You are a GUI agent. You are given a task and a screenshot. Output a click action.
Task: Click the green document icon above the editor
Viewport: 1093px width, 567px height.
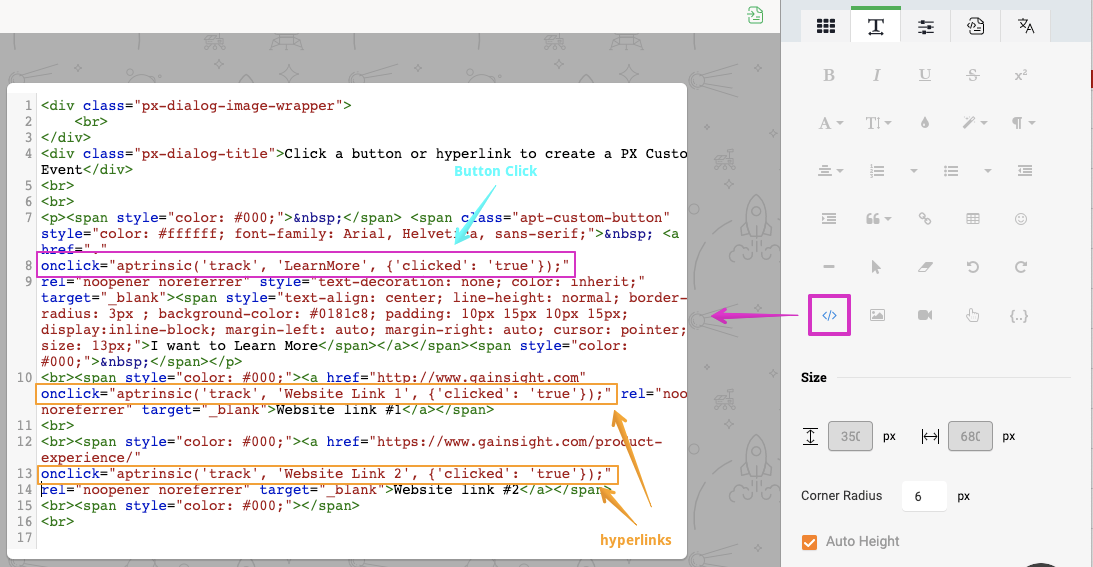pyautogui.click(x=755, y=15)
